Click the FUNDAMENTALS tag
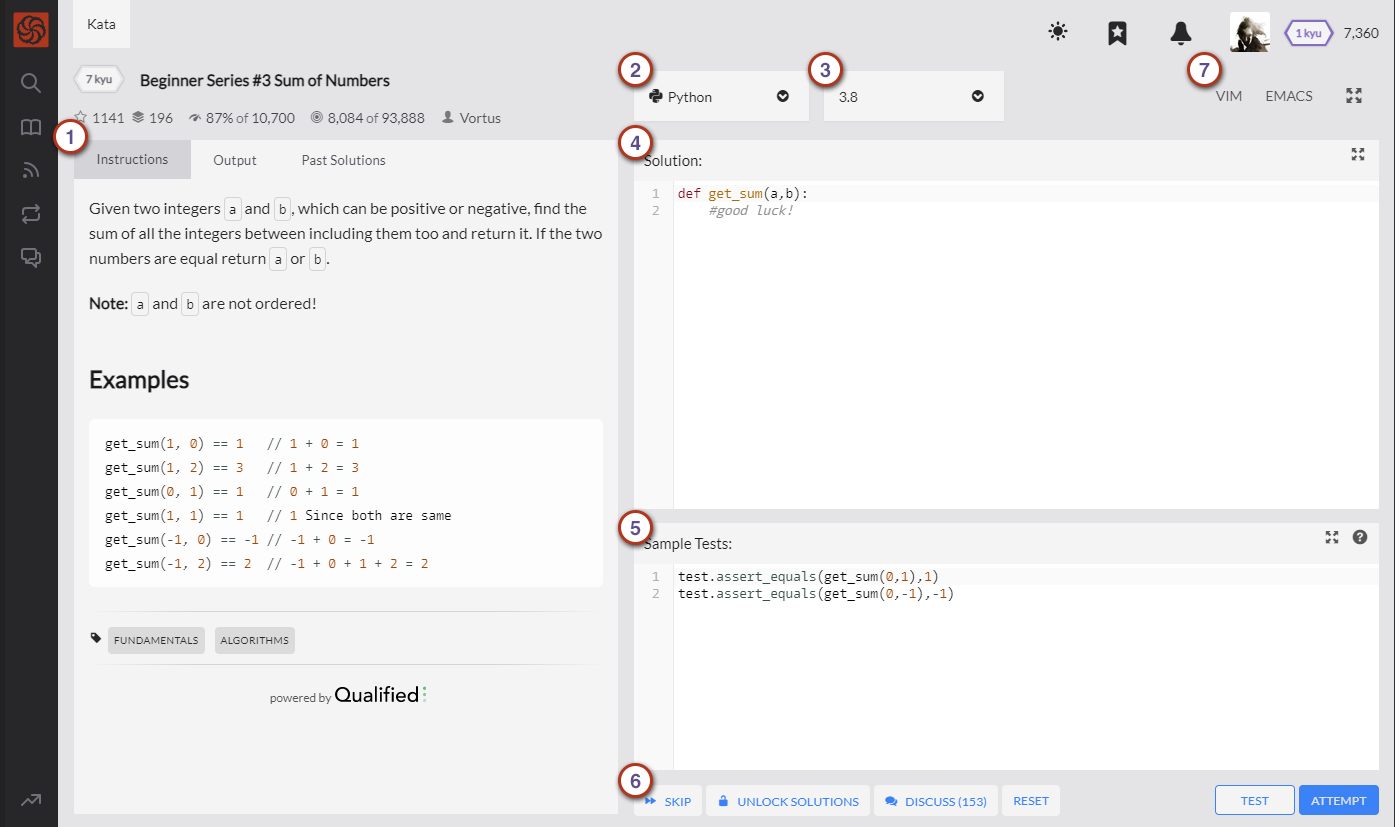Screen dimensions: 1395x827 (x=156, y=641)
